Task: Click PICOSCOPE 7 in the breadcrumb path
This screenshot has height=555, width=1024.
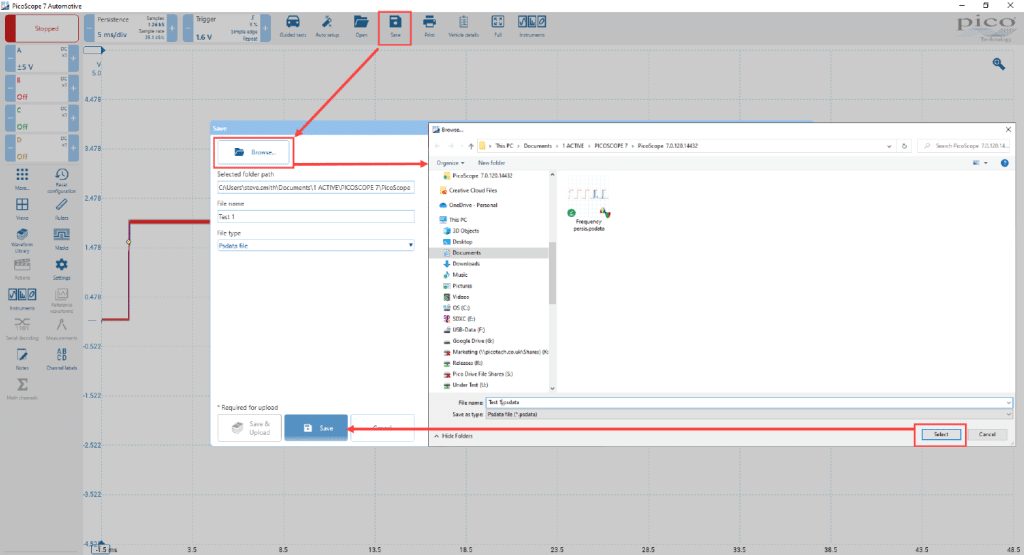Action: pyautogui.click(x=611, y=146)
